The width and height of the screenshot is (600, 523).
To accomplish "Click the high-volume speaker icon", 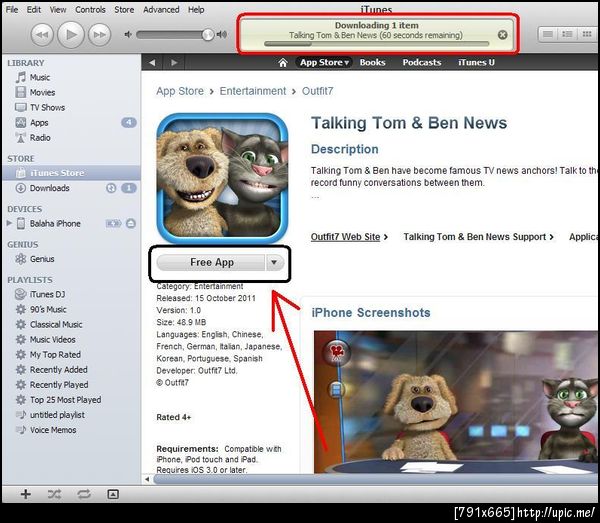I will tap(222, 35).
